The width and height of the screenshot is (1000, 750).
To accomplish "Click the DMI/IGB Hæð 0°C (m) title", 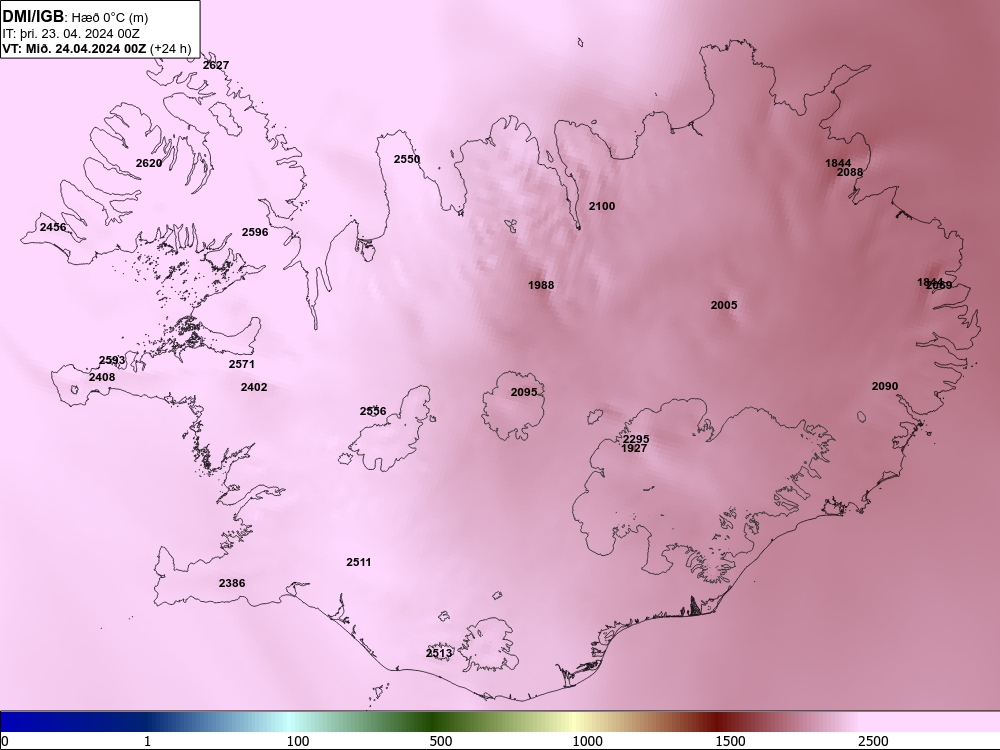I will pyautogui.click(x=75, y=17).
